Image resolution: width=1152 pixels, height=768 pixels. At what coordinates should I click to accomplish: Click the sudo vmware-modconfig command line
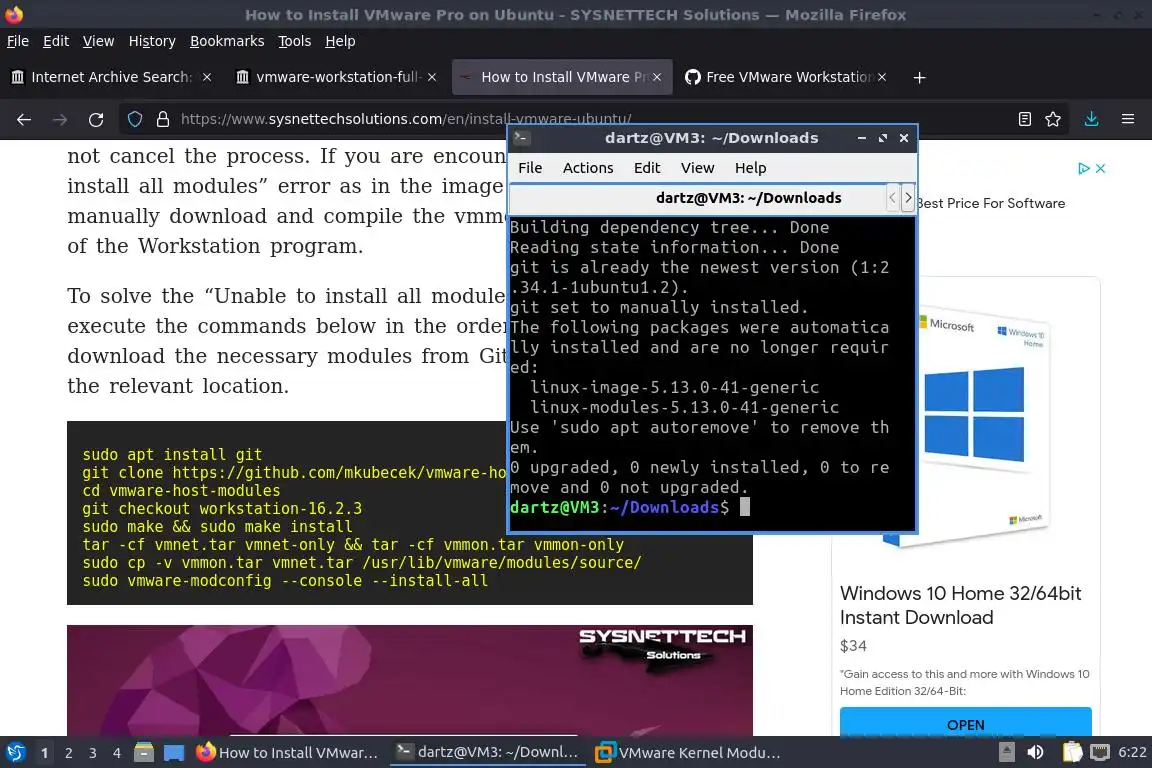click(285, 581)
